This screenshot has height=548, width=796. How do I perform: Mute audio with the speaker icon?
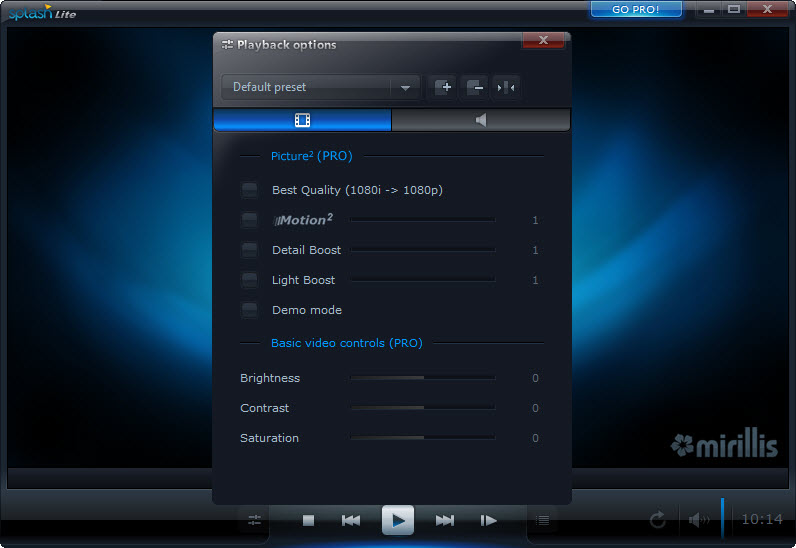pyautogui.click(x=699, y=520)
